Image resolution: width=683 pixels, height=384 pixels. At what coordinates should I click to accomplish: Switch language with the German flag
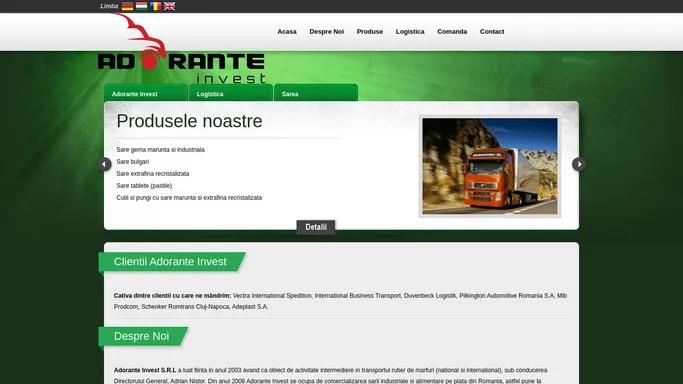tap(127, 6)
